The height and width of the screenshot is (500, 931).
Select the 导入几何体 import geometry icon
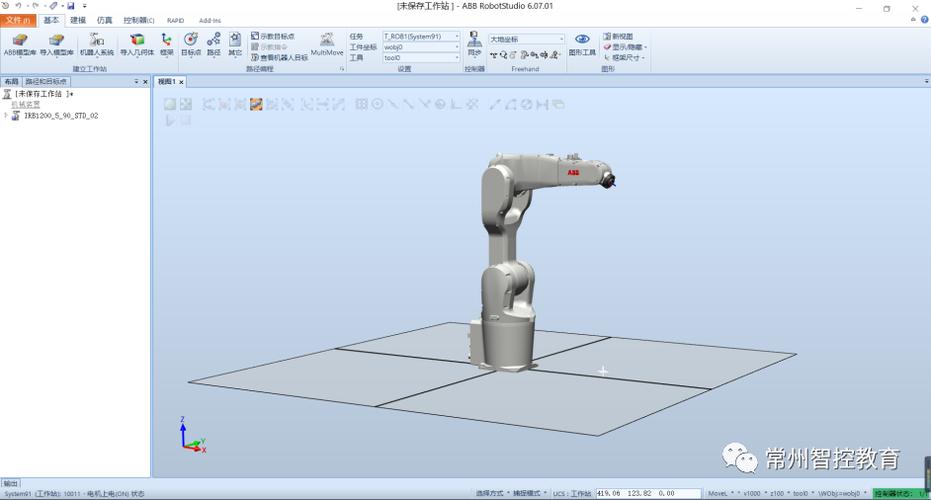[137, 45]
